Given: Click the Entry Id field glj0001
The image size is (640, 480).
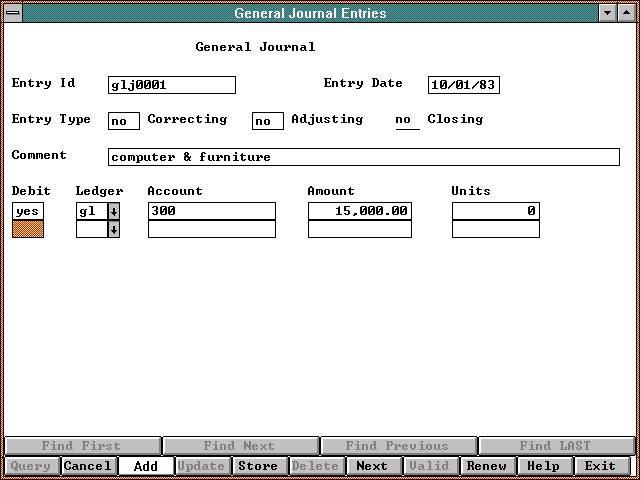Looking at the screenshot, I should [x=171, y=85].
